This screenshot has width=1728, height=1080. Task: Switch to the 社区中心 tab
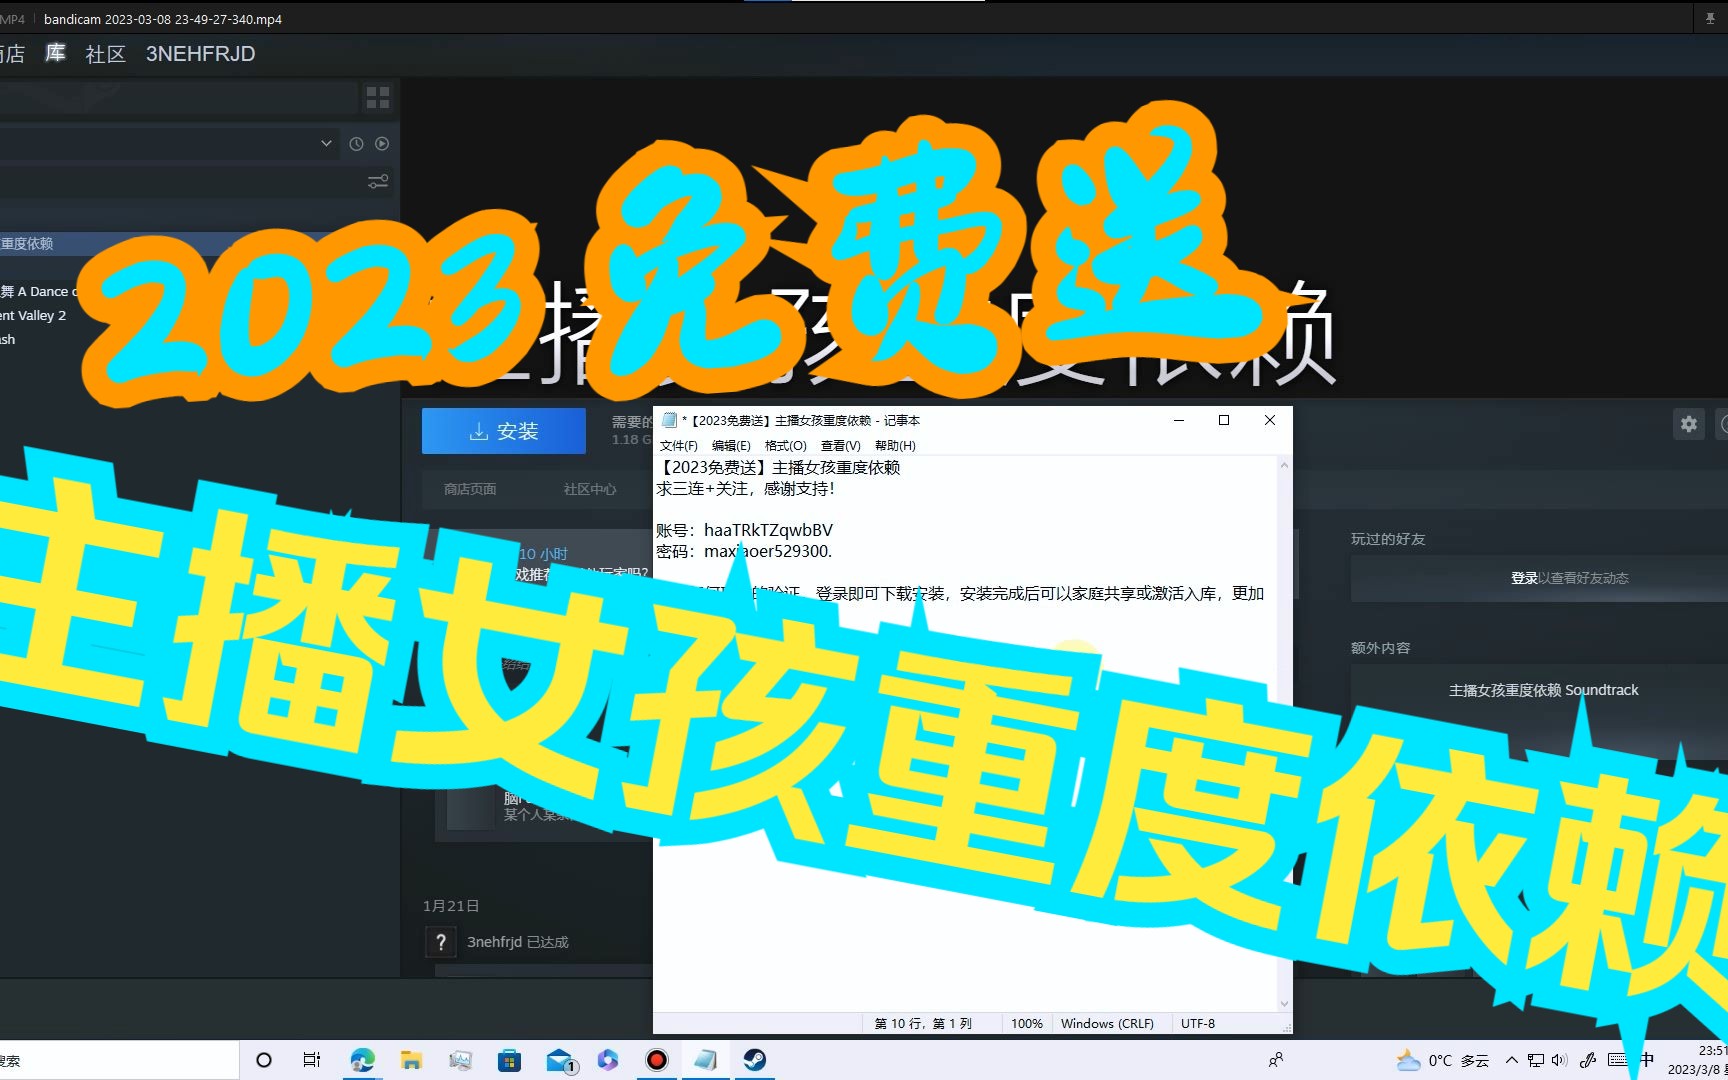click(589, 489)
